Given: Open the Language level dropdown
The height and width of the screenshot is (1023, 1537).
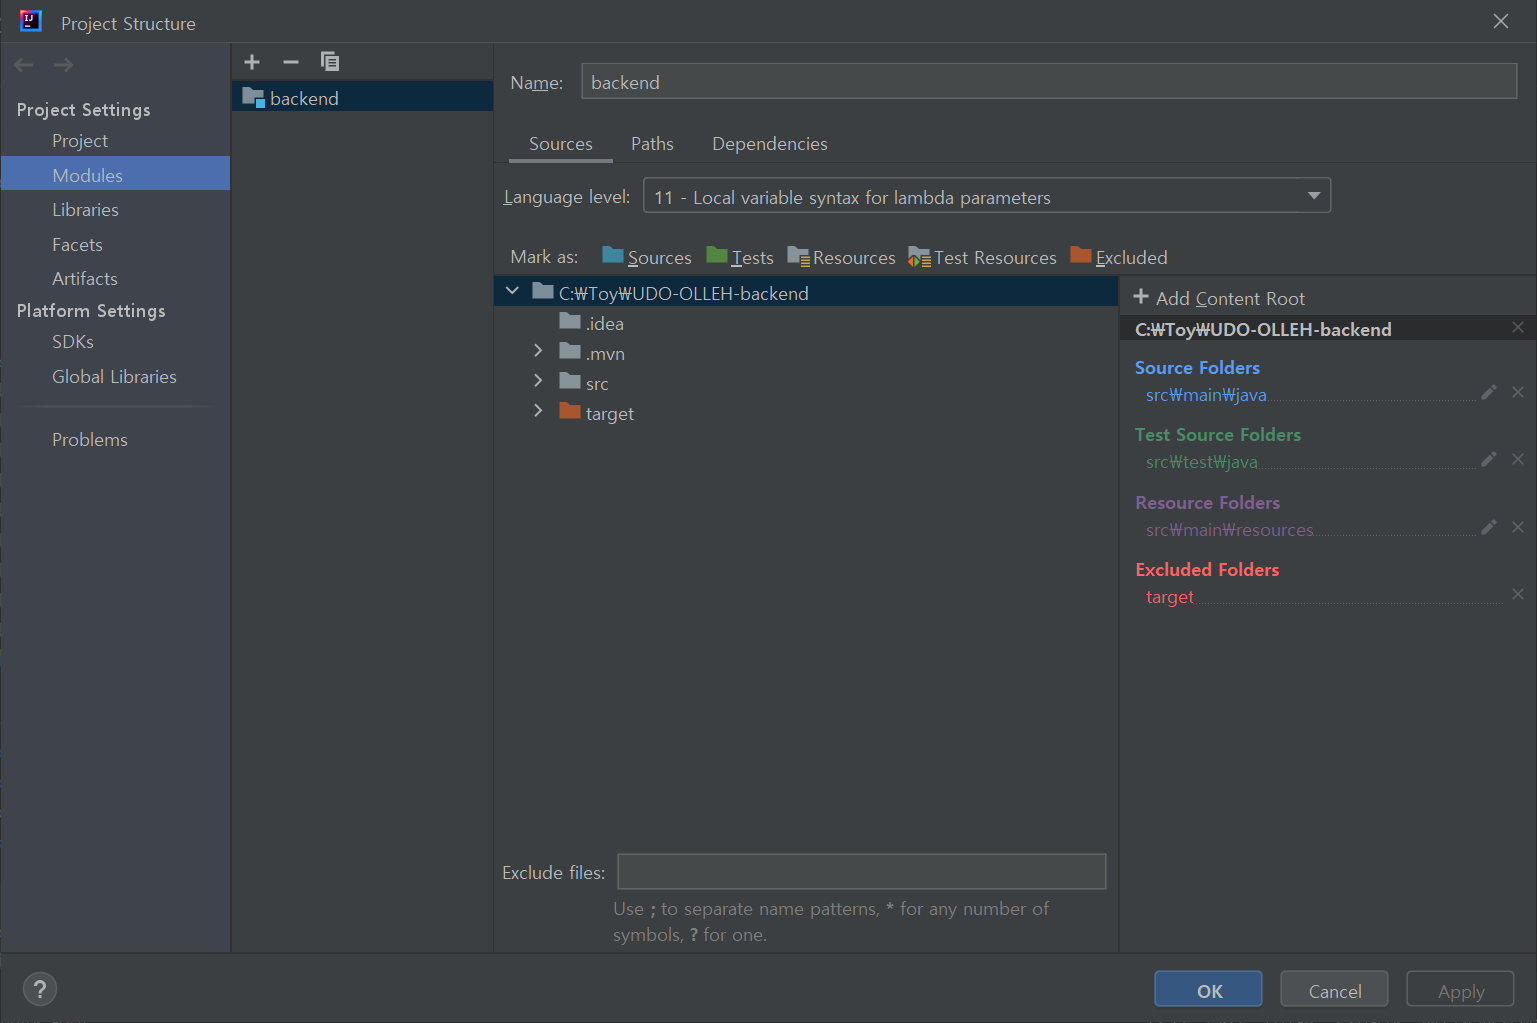Looking at the screenshot, I should (x=1313, y=195).
